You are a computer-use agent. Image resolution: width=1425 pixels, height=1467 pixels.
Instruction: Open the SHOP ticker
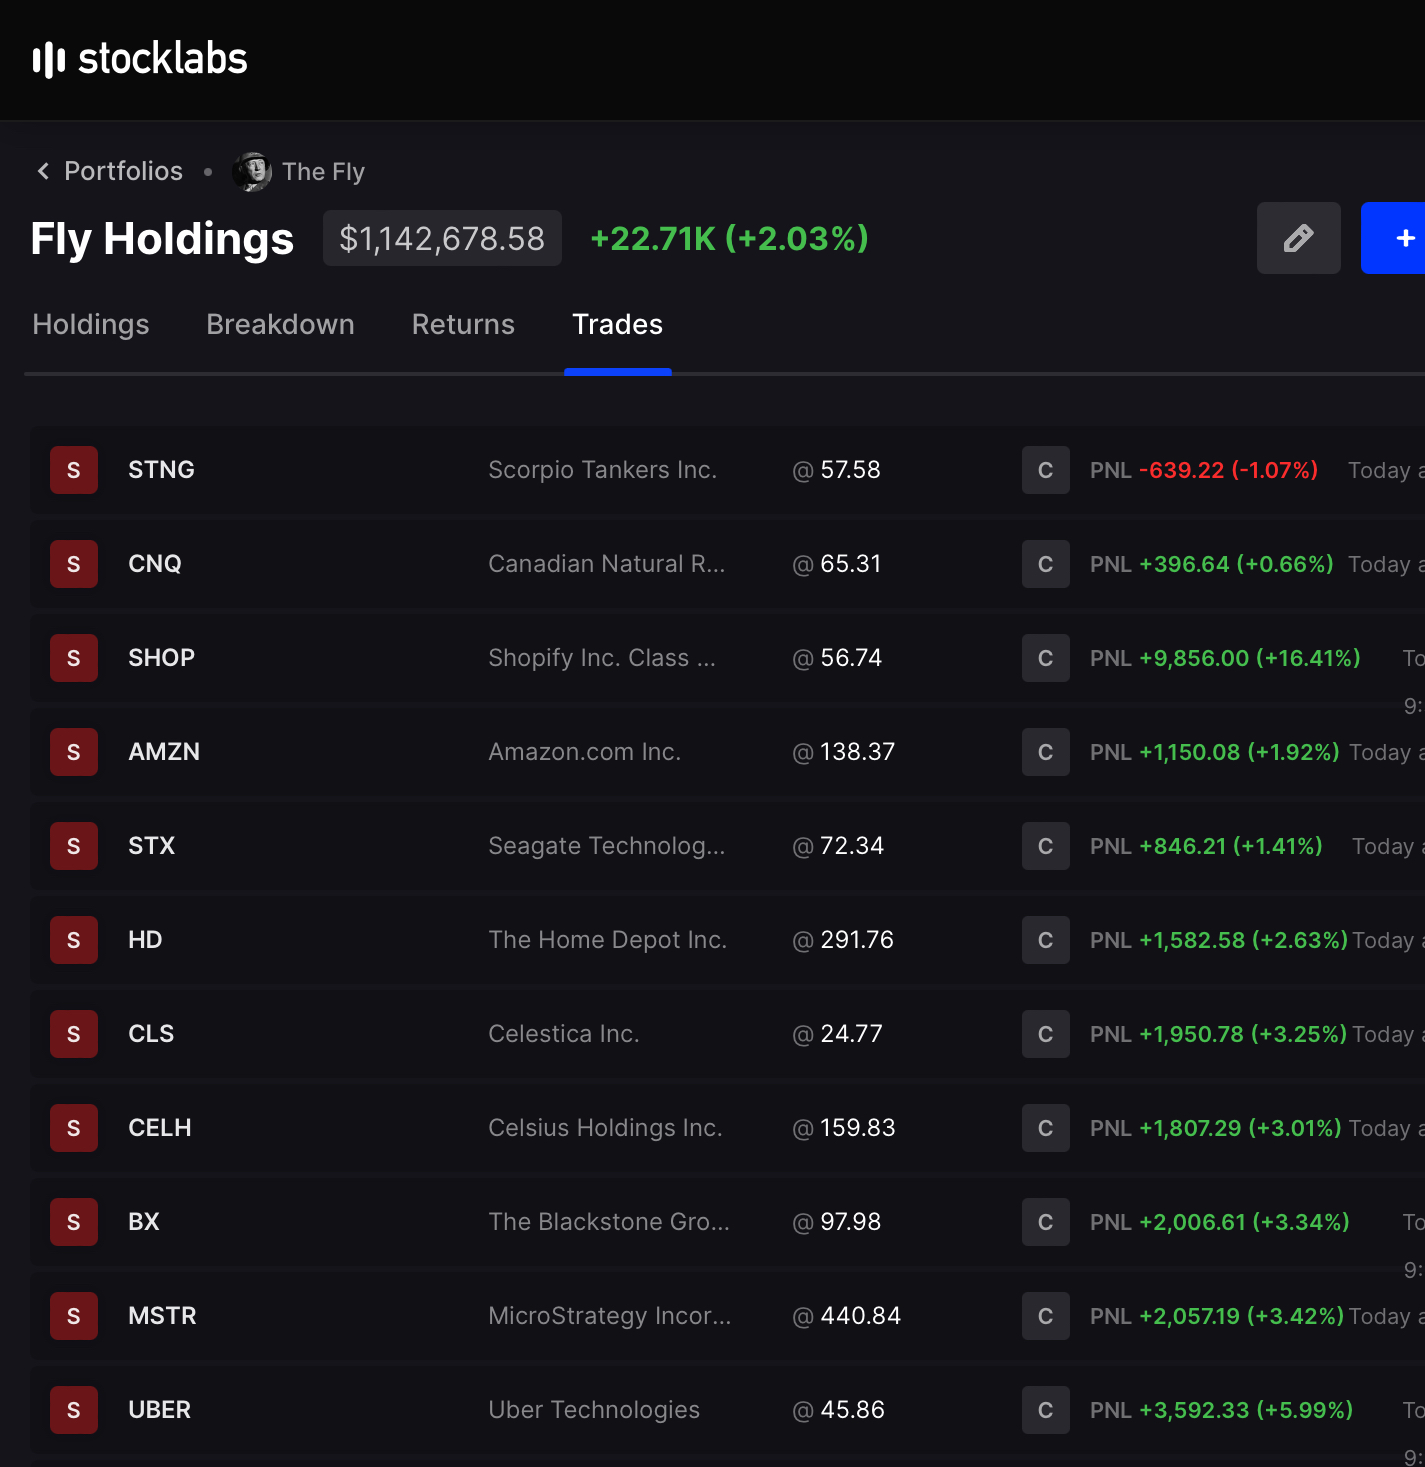pos(161,658)
